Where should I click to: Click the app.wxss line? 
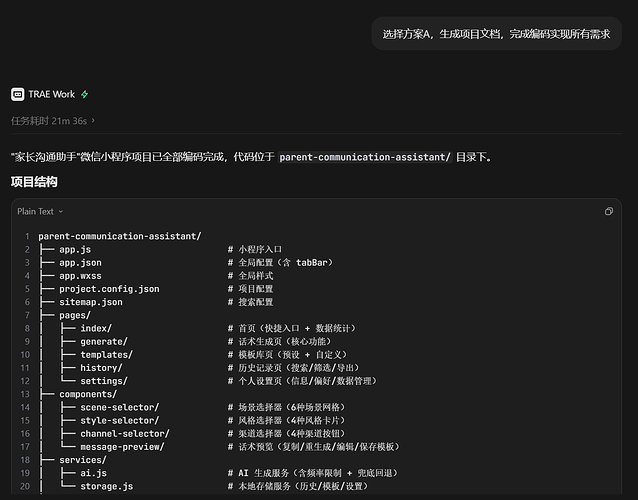coord(80,276)
